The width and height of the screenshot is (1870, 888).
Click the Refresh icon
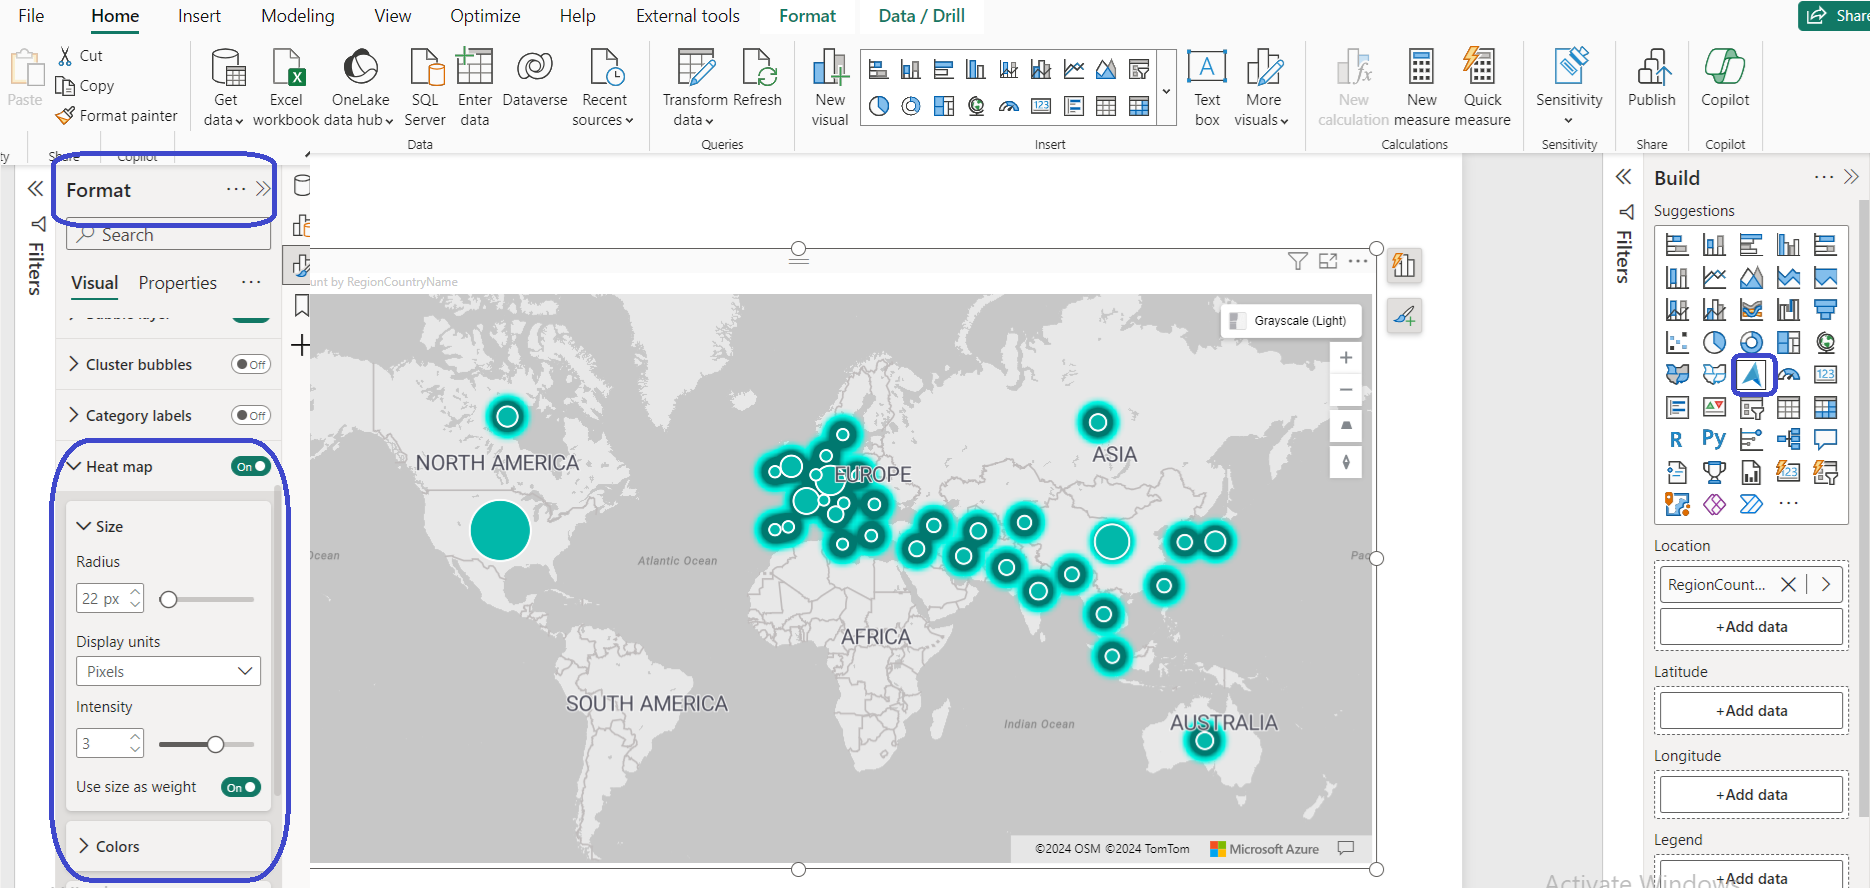(758, 68)
